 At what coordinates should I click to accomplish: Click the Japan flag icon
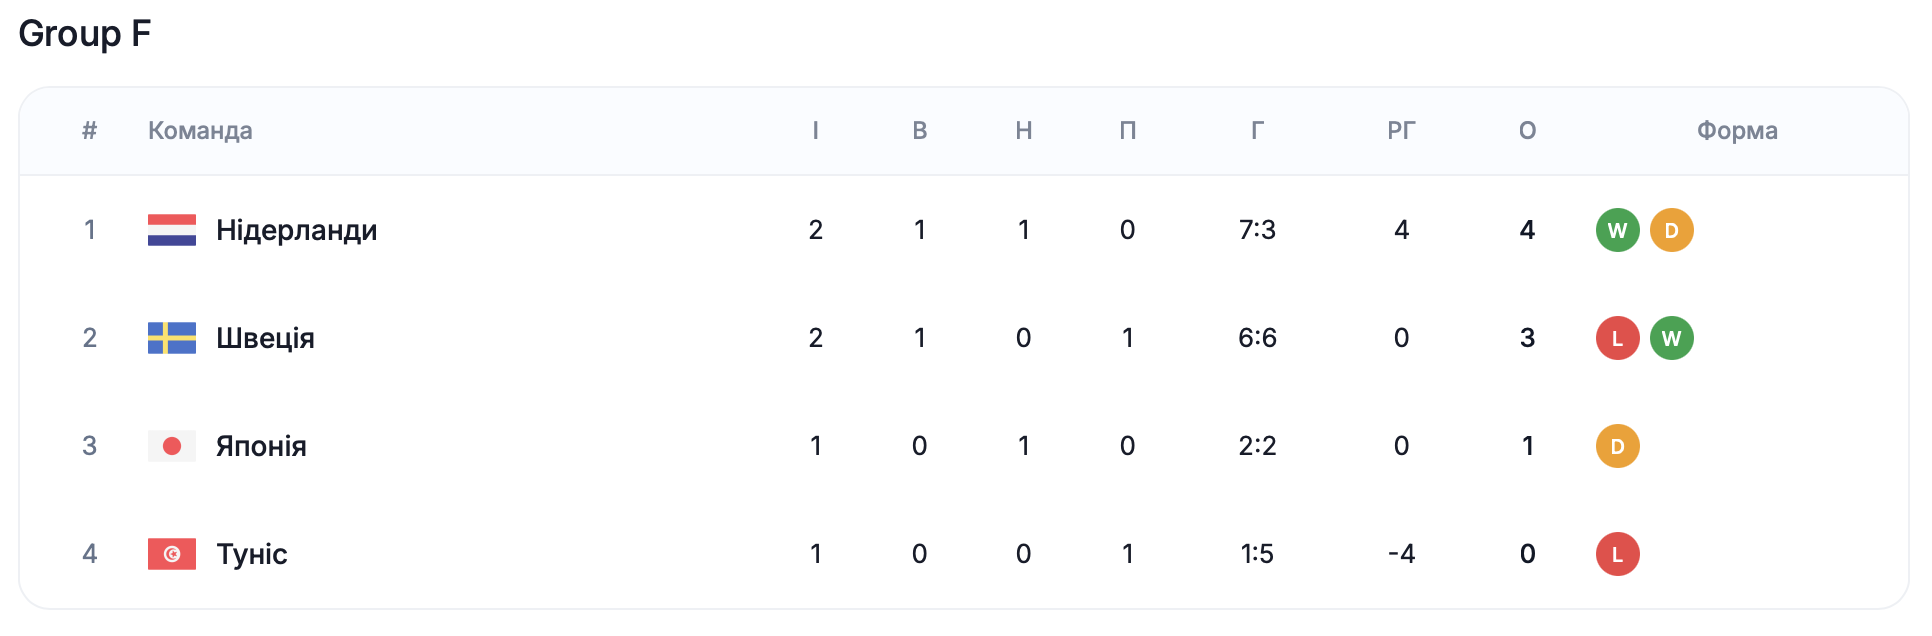(x=172, y=446)
